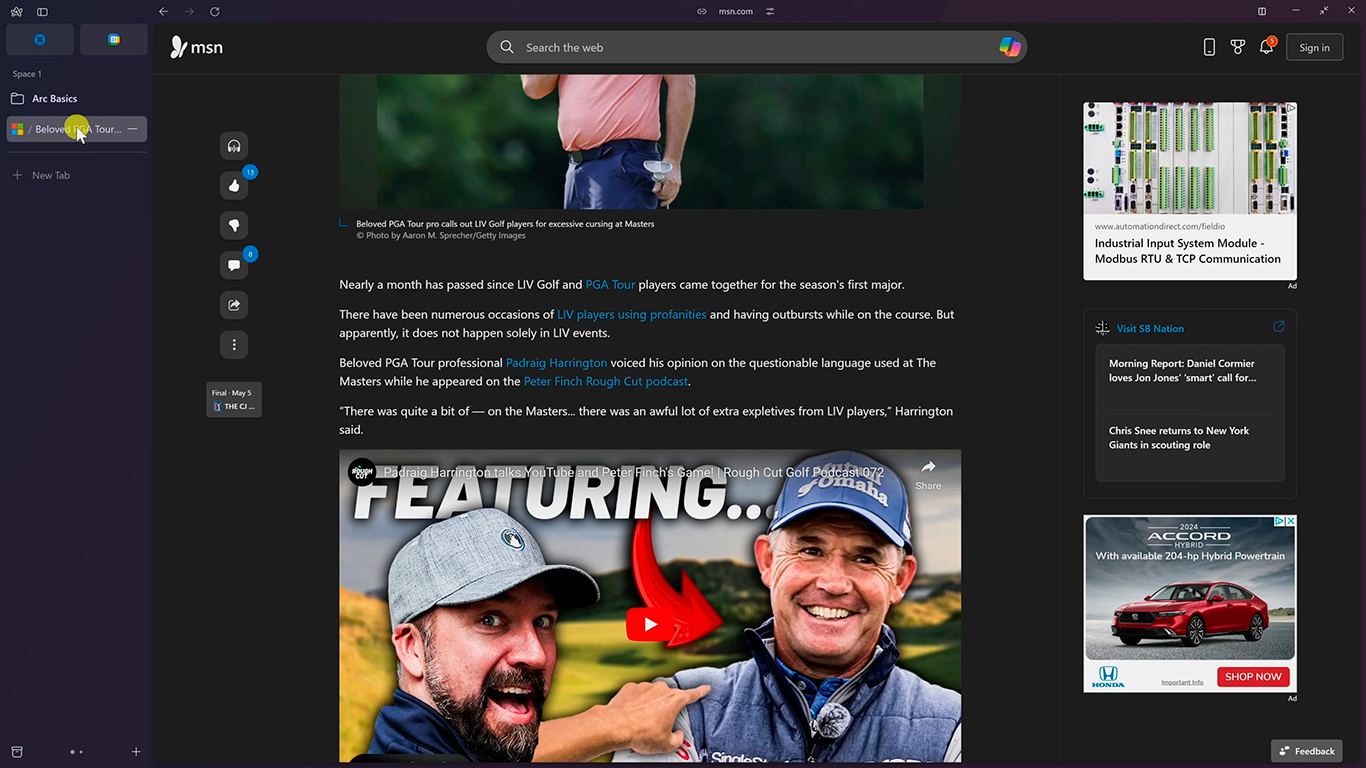
Task: Click the Rough Cut channel avatar
Action: coord(362,472)
